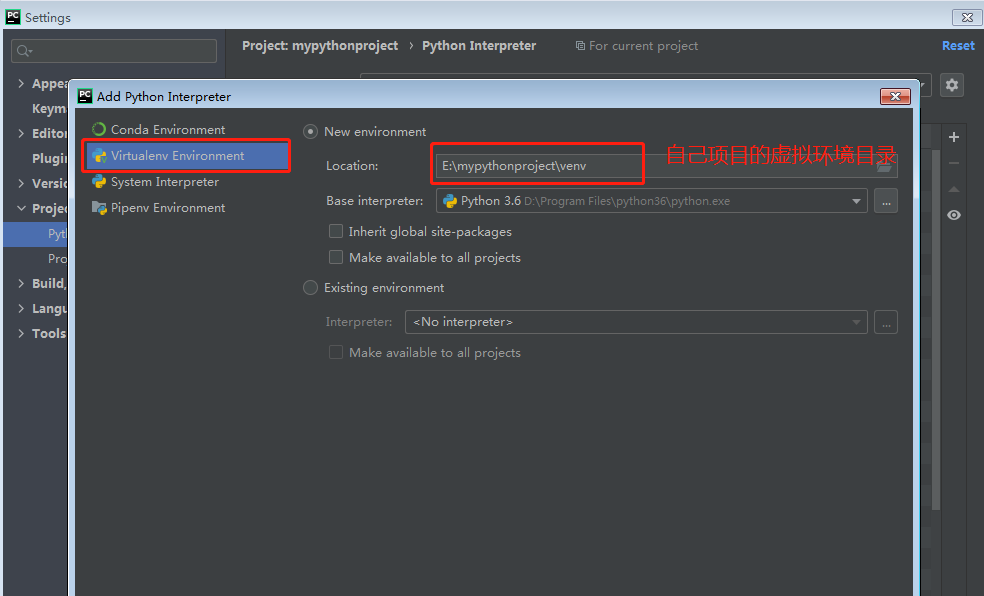
Task: Open the Interpreter No interpreter dropdown
Action: 636,322
